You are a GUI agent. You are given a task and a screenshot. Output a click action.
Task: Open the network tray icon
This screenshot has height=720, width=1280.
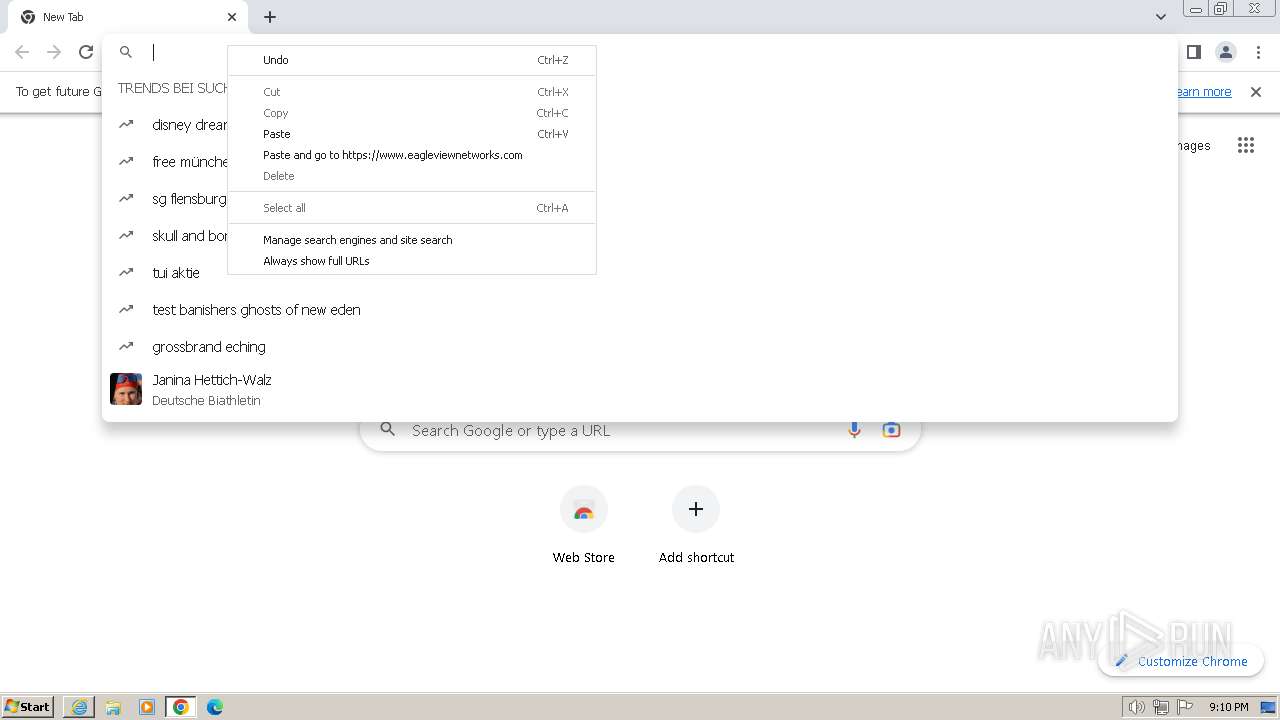point(1161,707)
